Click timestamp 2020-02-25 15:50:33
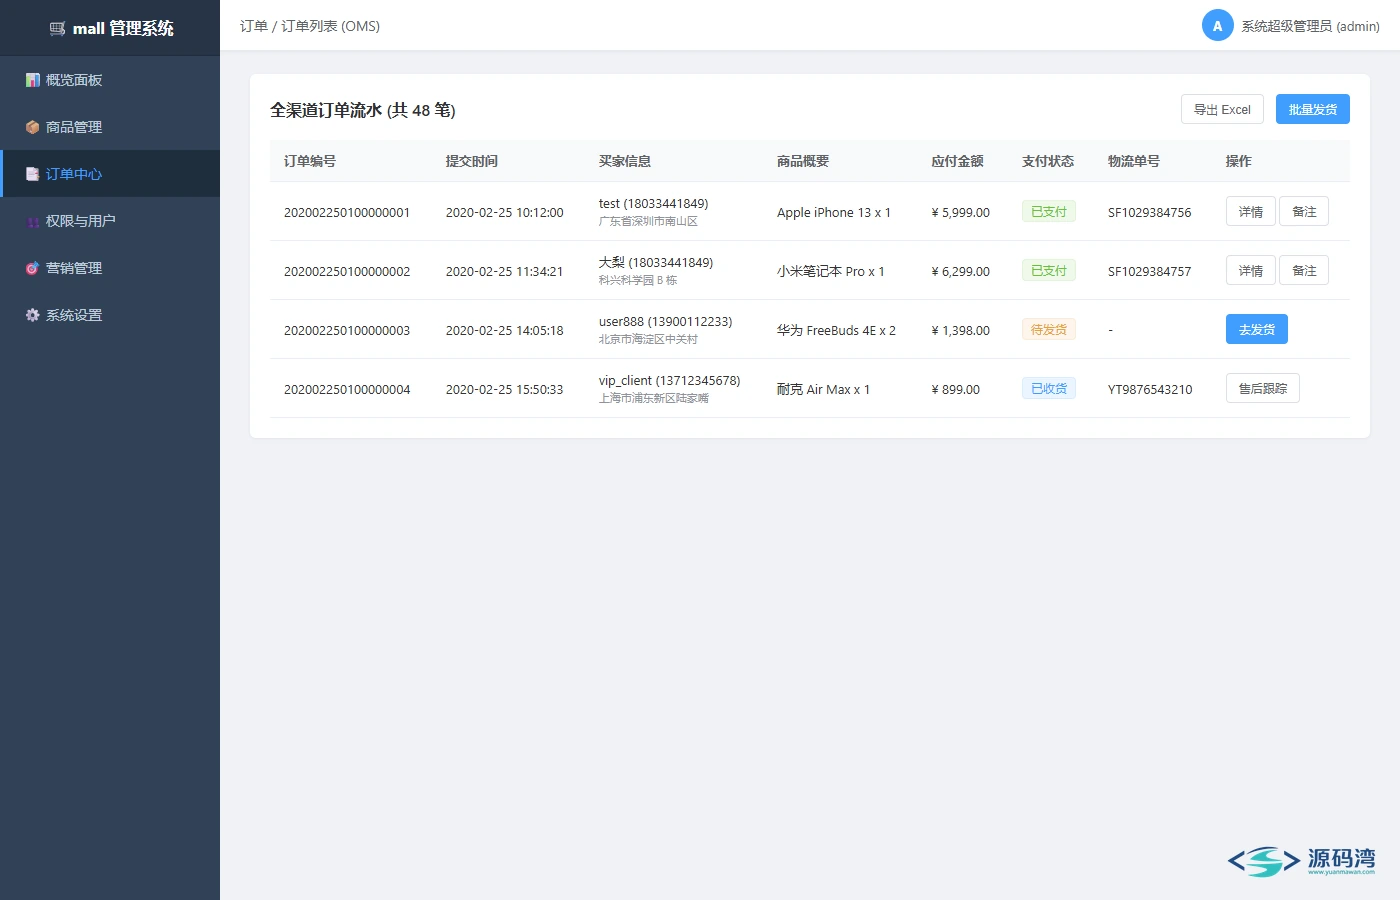 [505, 389]
